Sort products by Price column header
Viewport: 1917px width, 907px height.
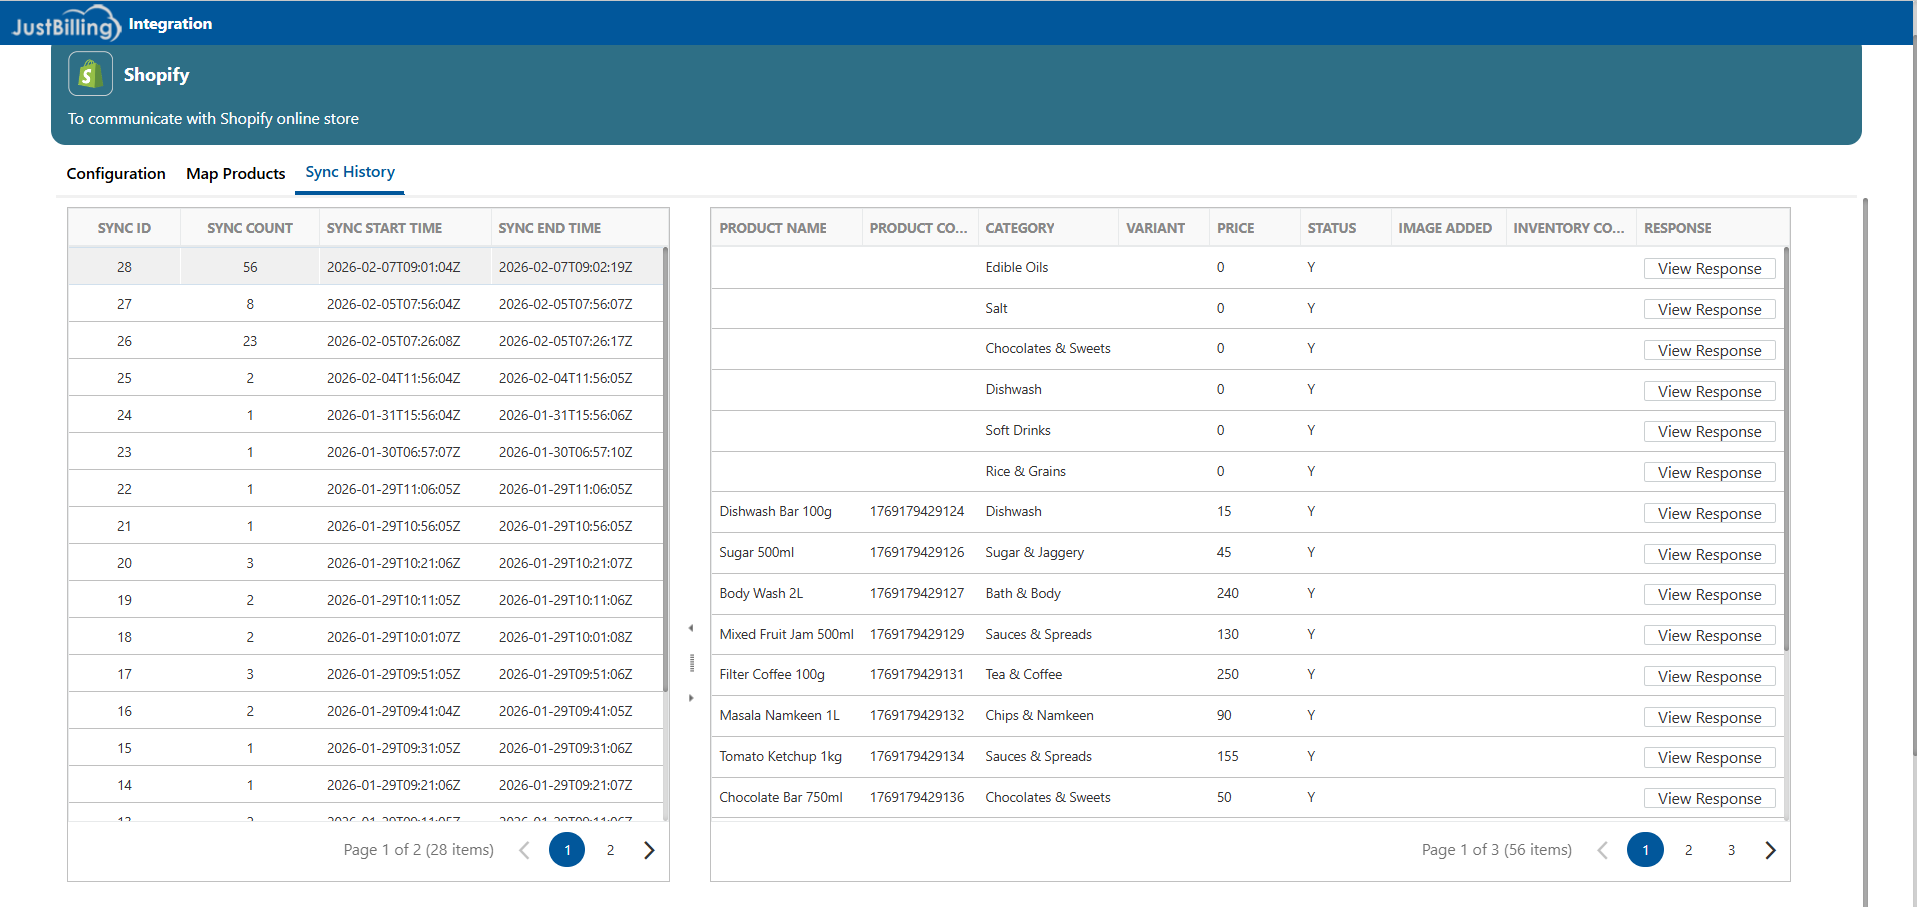pyautogui.click(x=1235, y=228)
